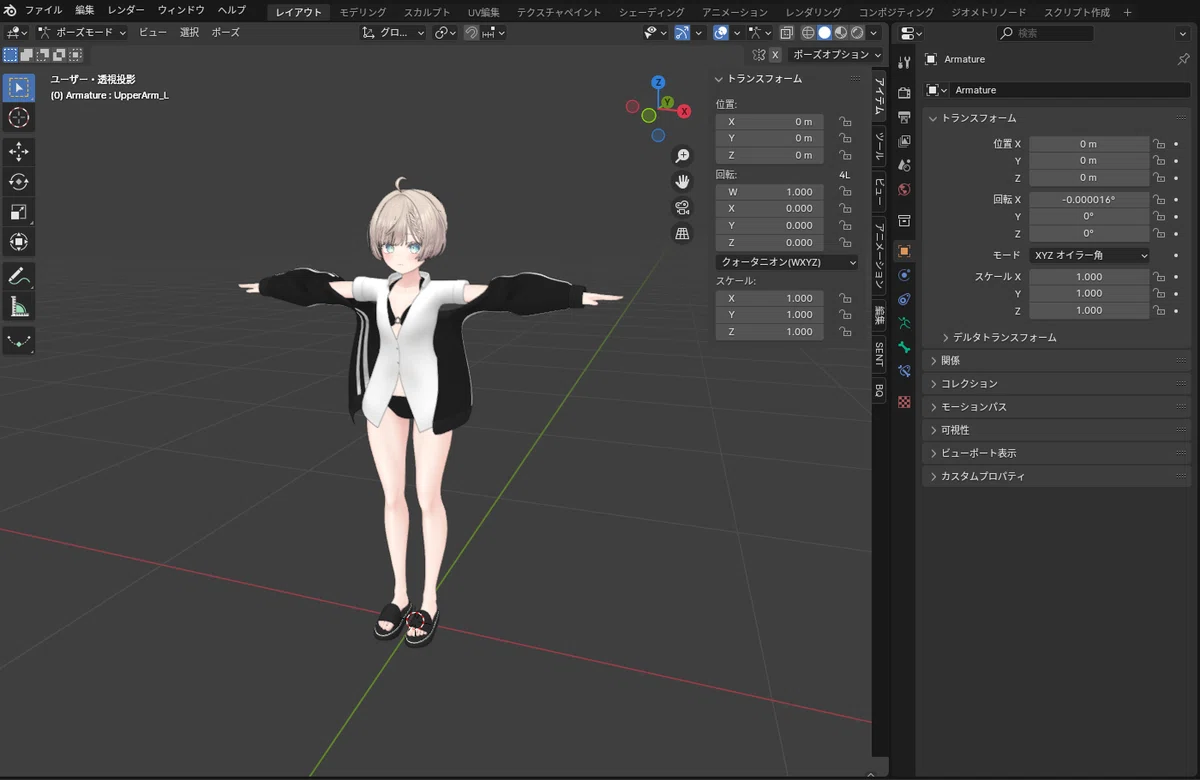Click the pan view hand icon

pos(683,182)
